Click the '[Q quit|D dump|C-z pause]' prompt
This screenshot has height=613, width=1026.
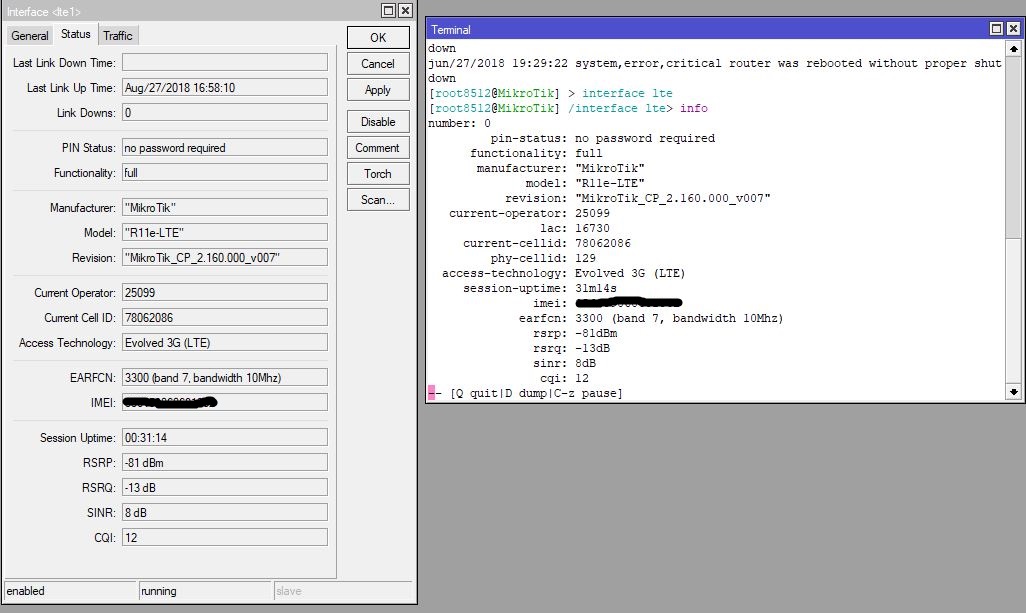coord(536,393)
